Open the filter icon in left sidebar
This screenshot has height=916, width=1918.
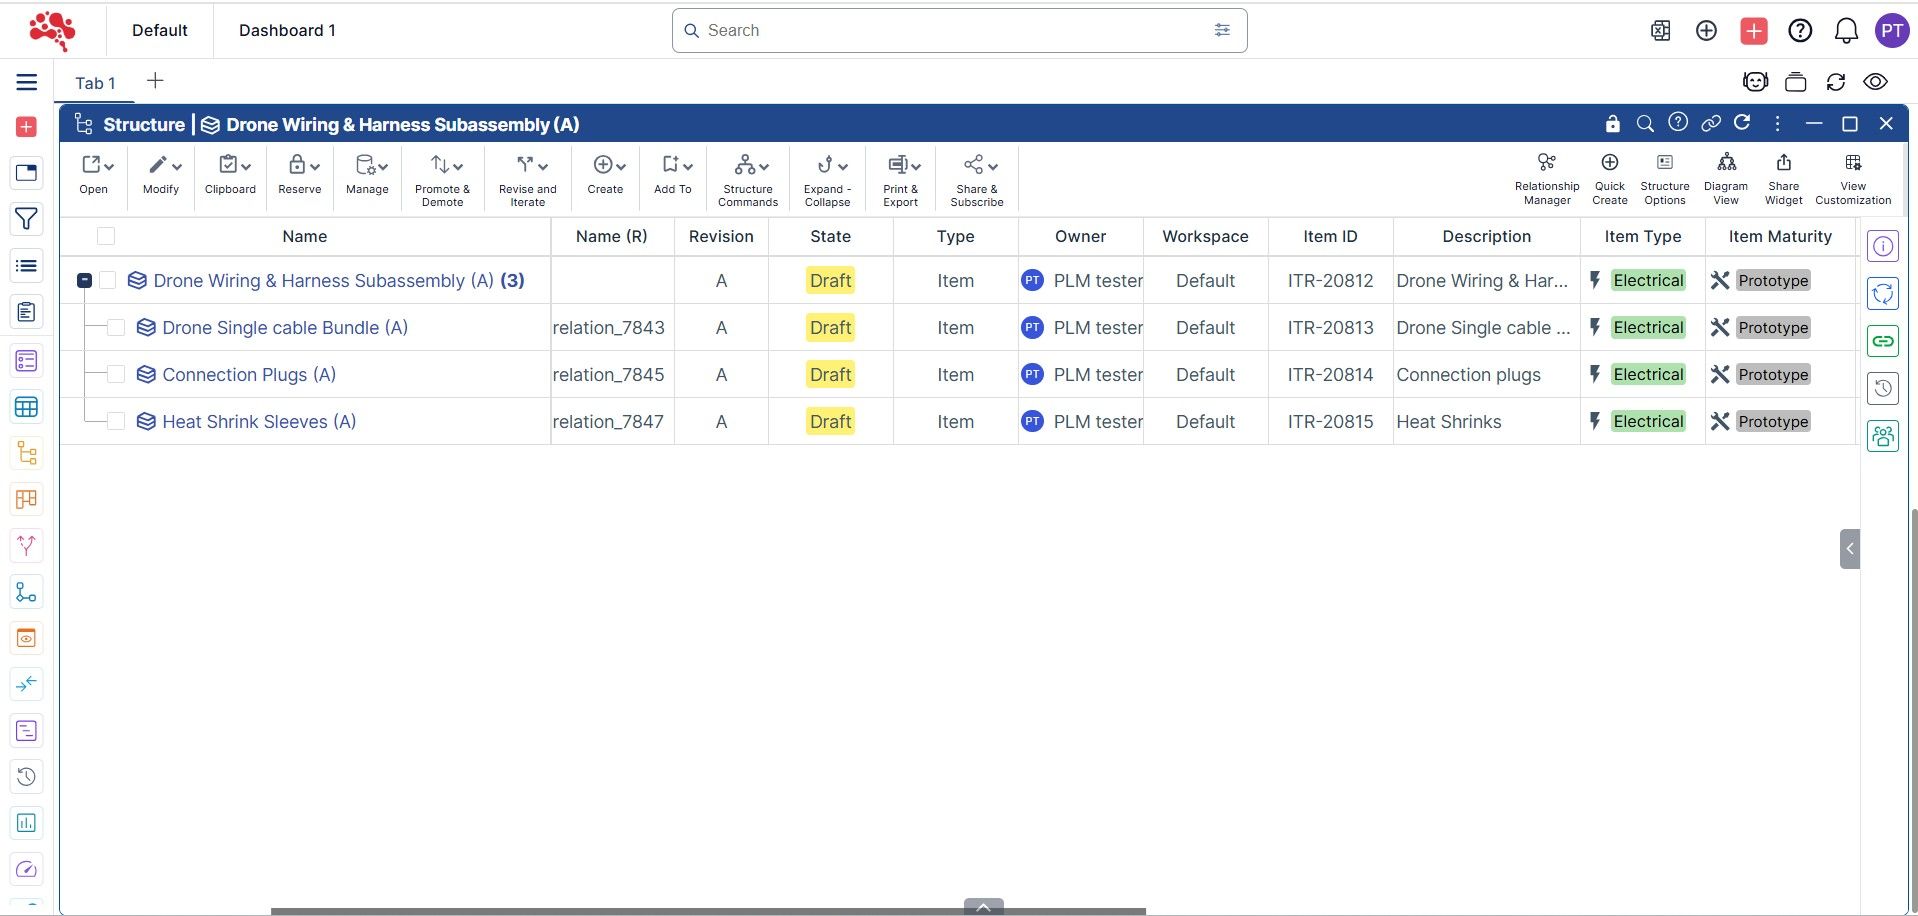click(x=27, y=219)
